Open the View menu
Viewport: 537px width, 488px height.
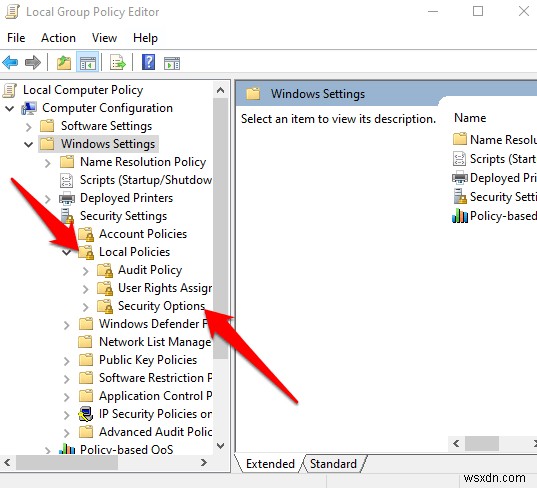coord(104,38)
